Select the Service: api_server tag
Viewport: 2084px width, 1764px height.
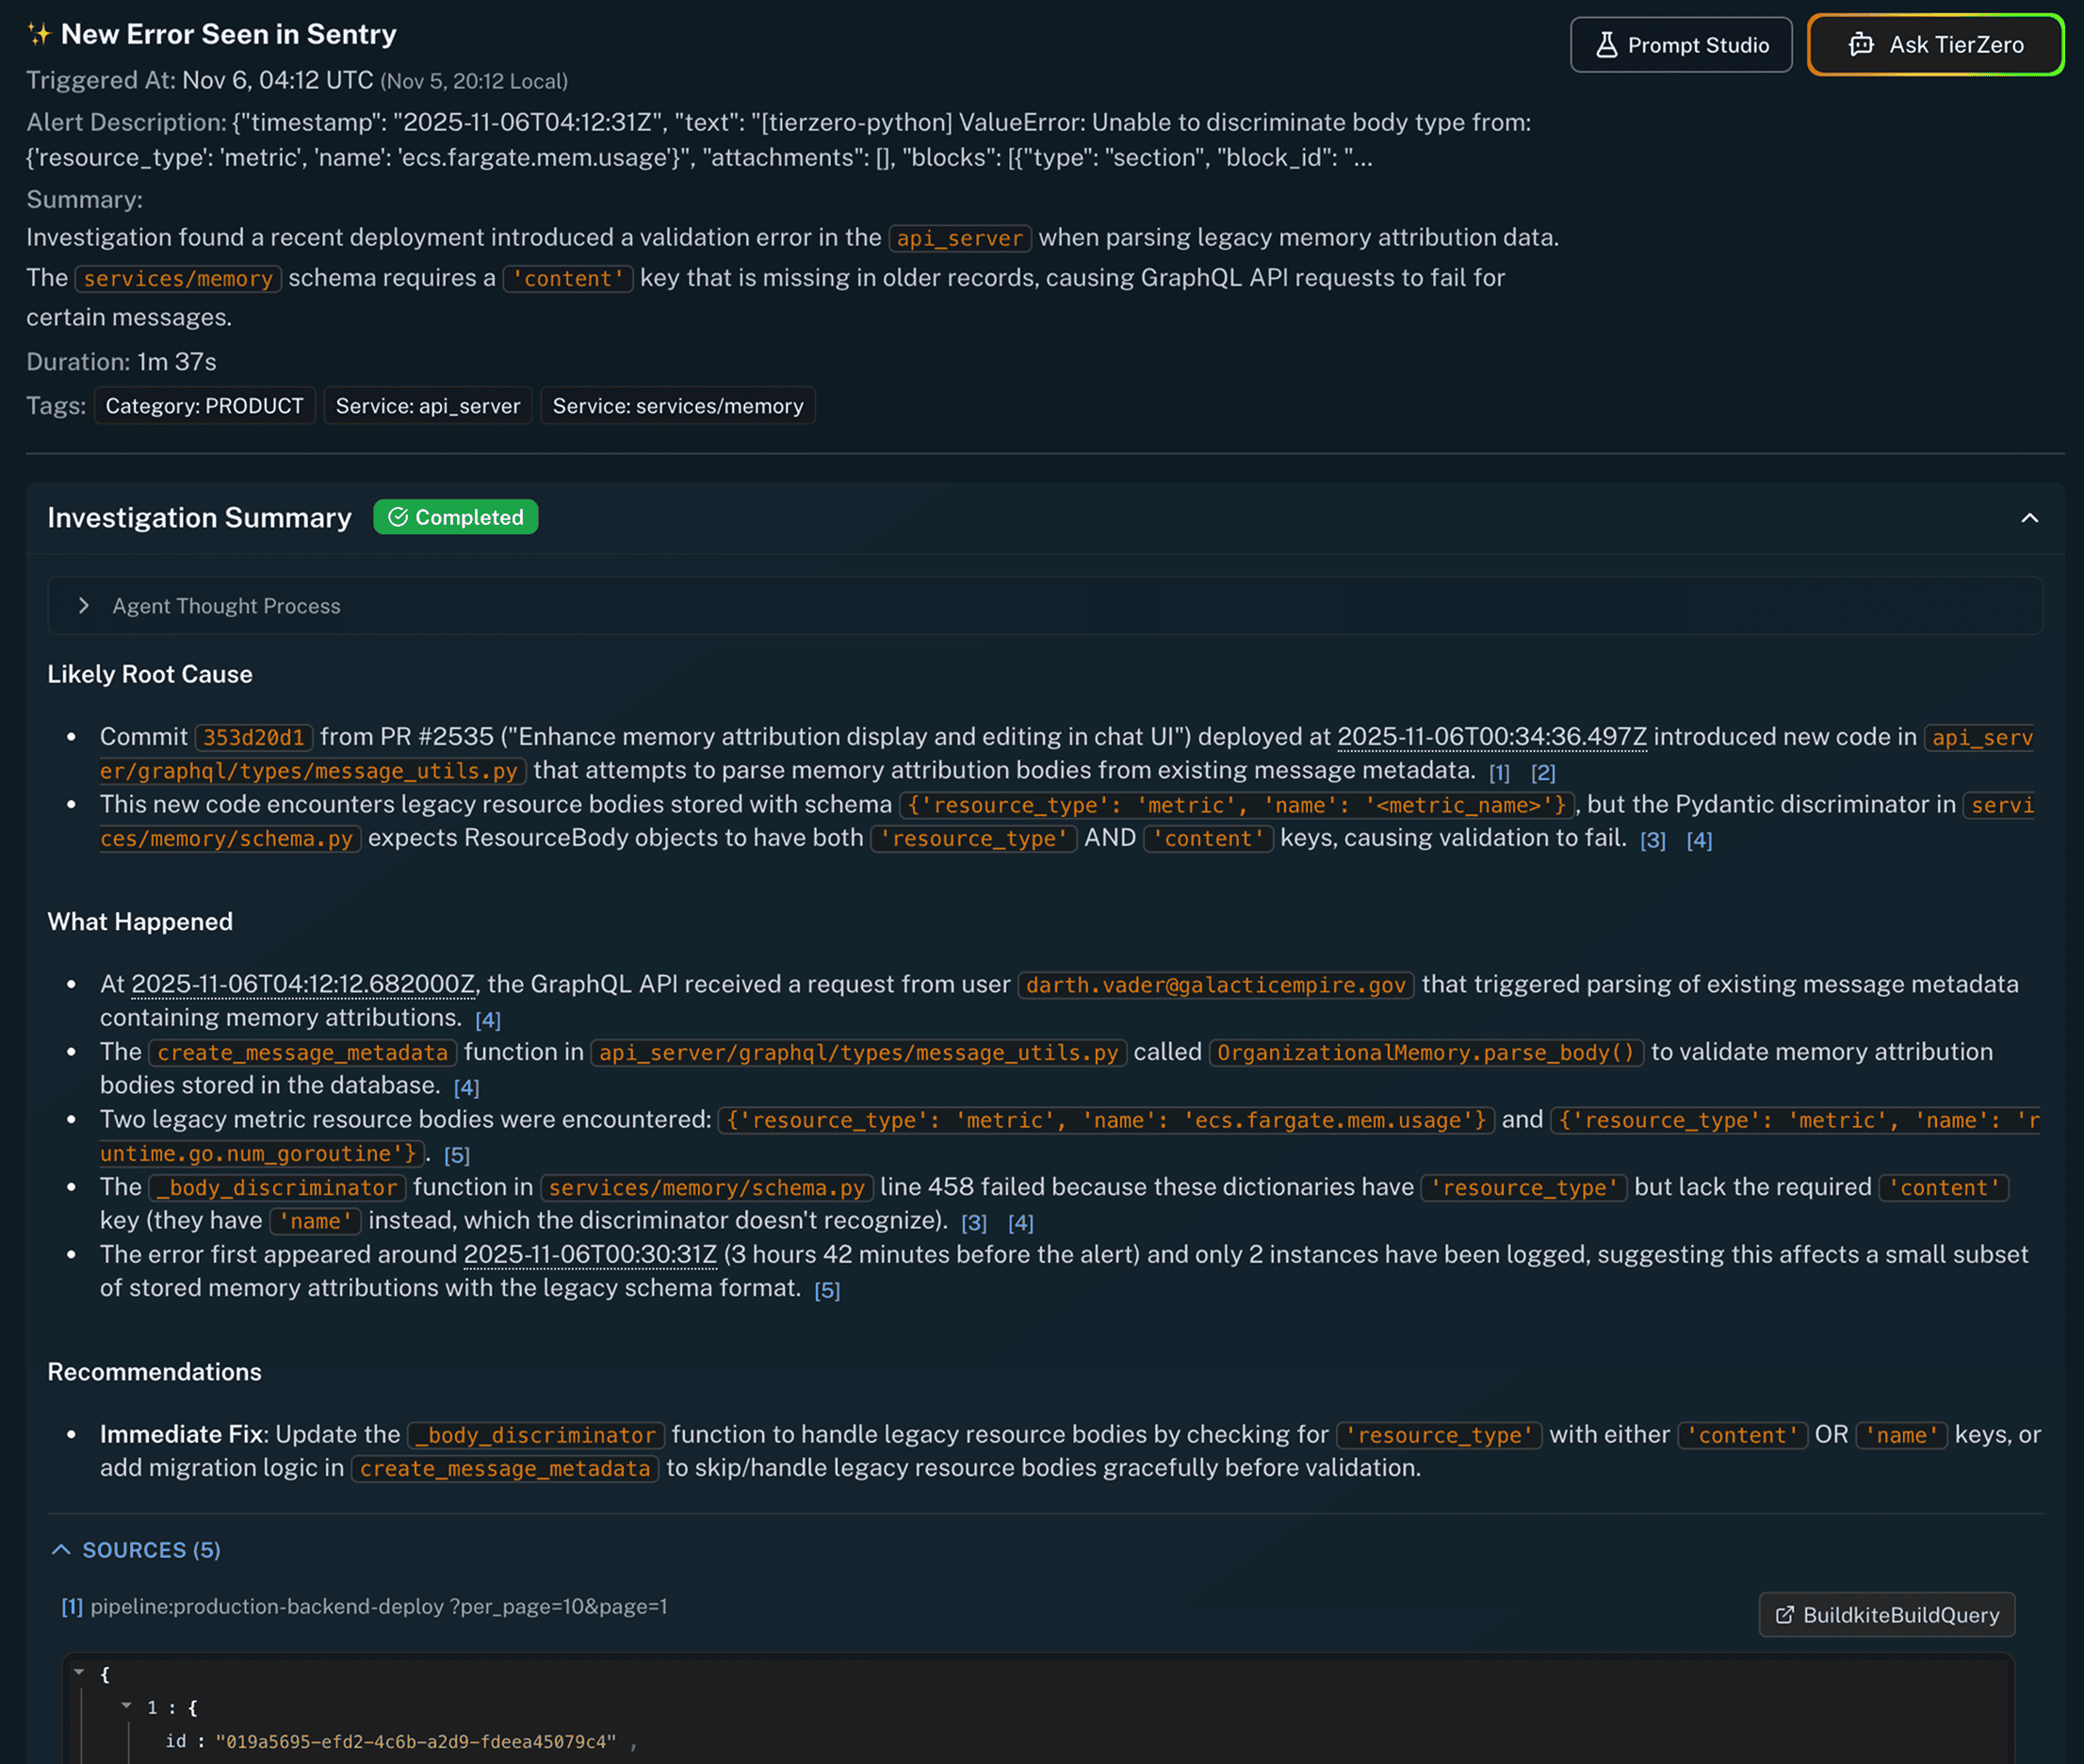click(x=427, y=406)
